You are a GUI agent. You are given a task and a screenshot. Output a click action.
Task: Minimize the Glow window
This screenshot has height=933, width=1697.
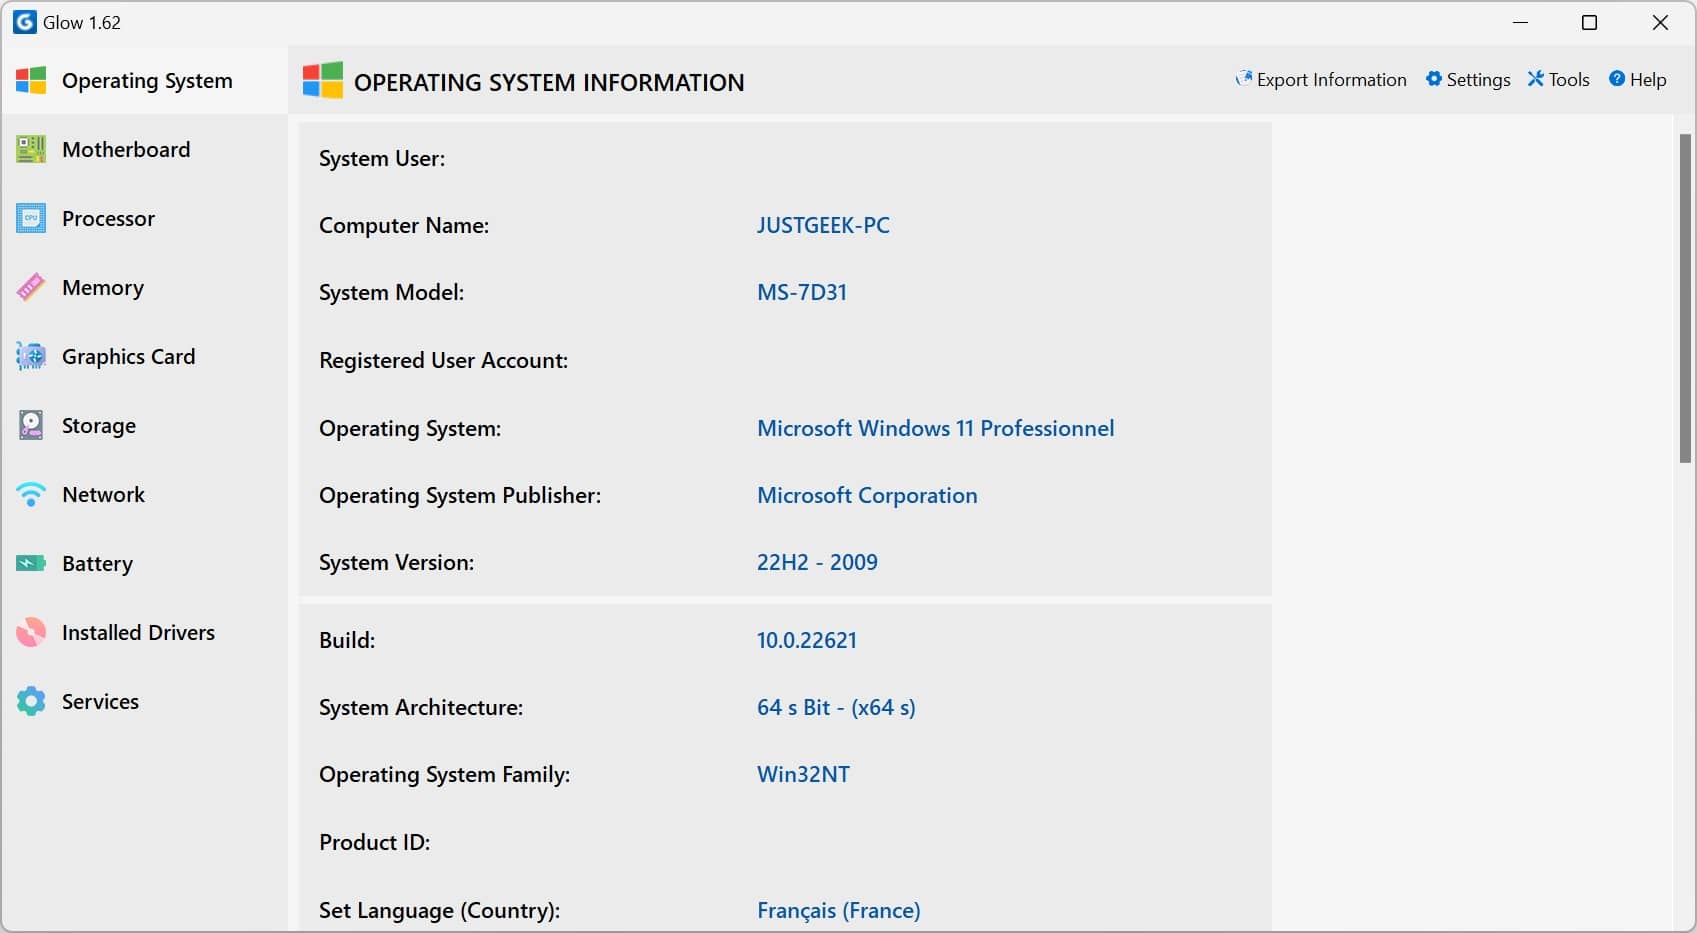(x=1521, y=22)
